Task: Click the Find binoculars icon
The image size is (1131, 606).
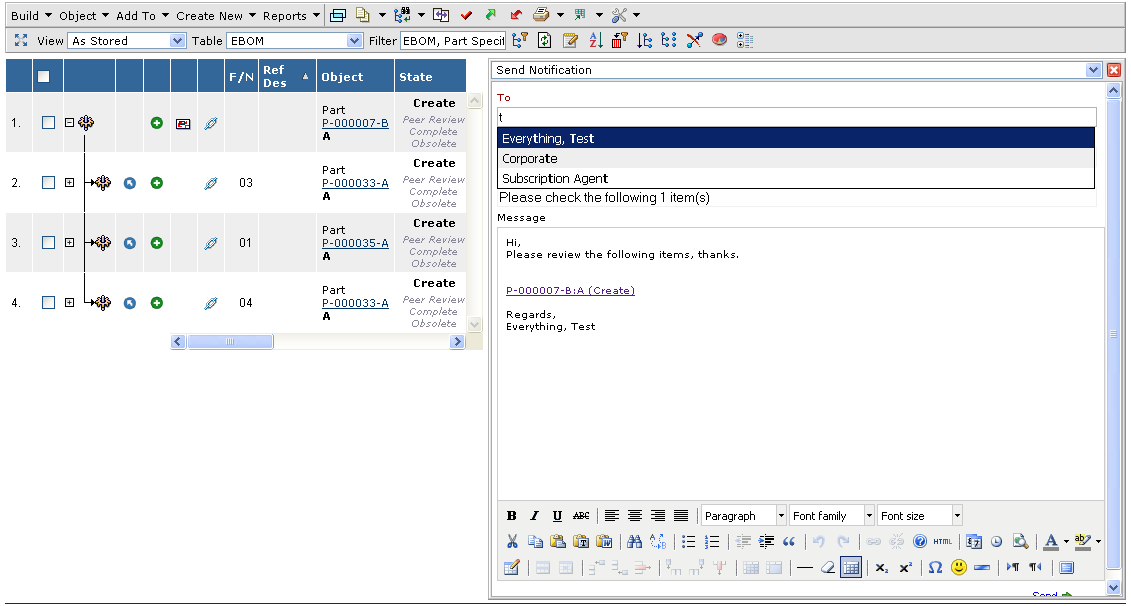Action: click(x=634, y=541)
